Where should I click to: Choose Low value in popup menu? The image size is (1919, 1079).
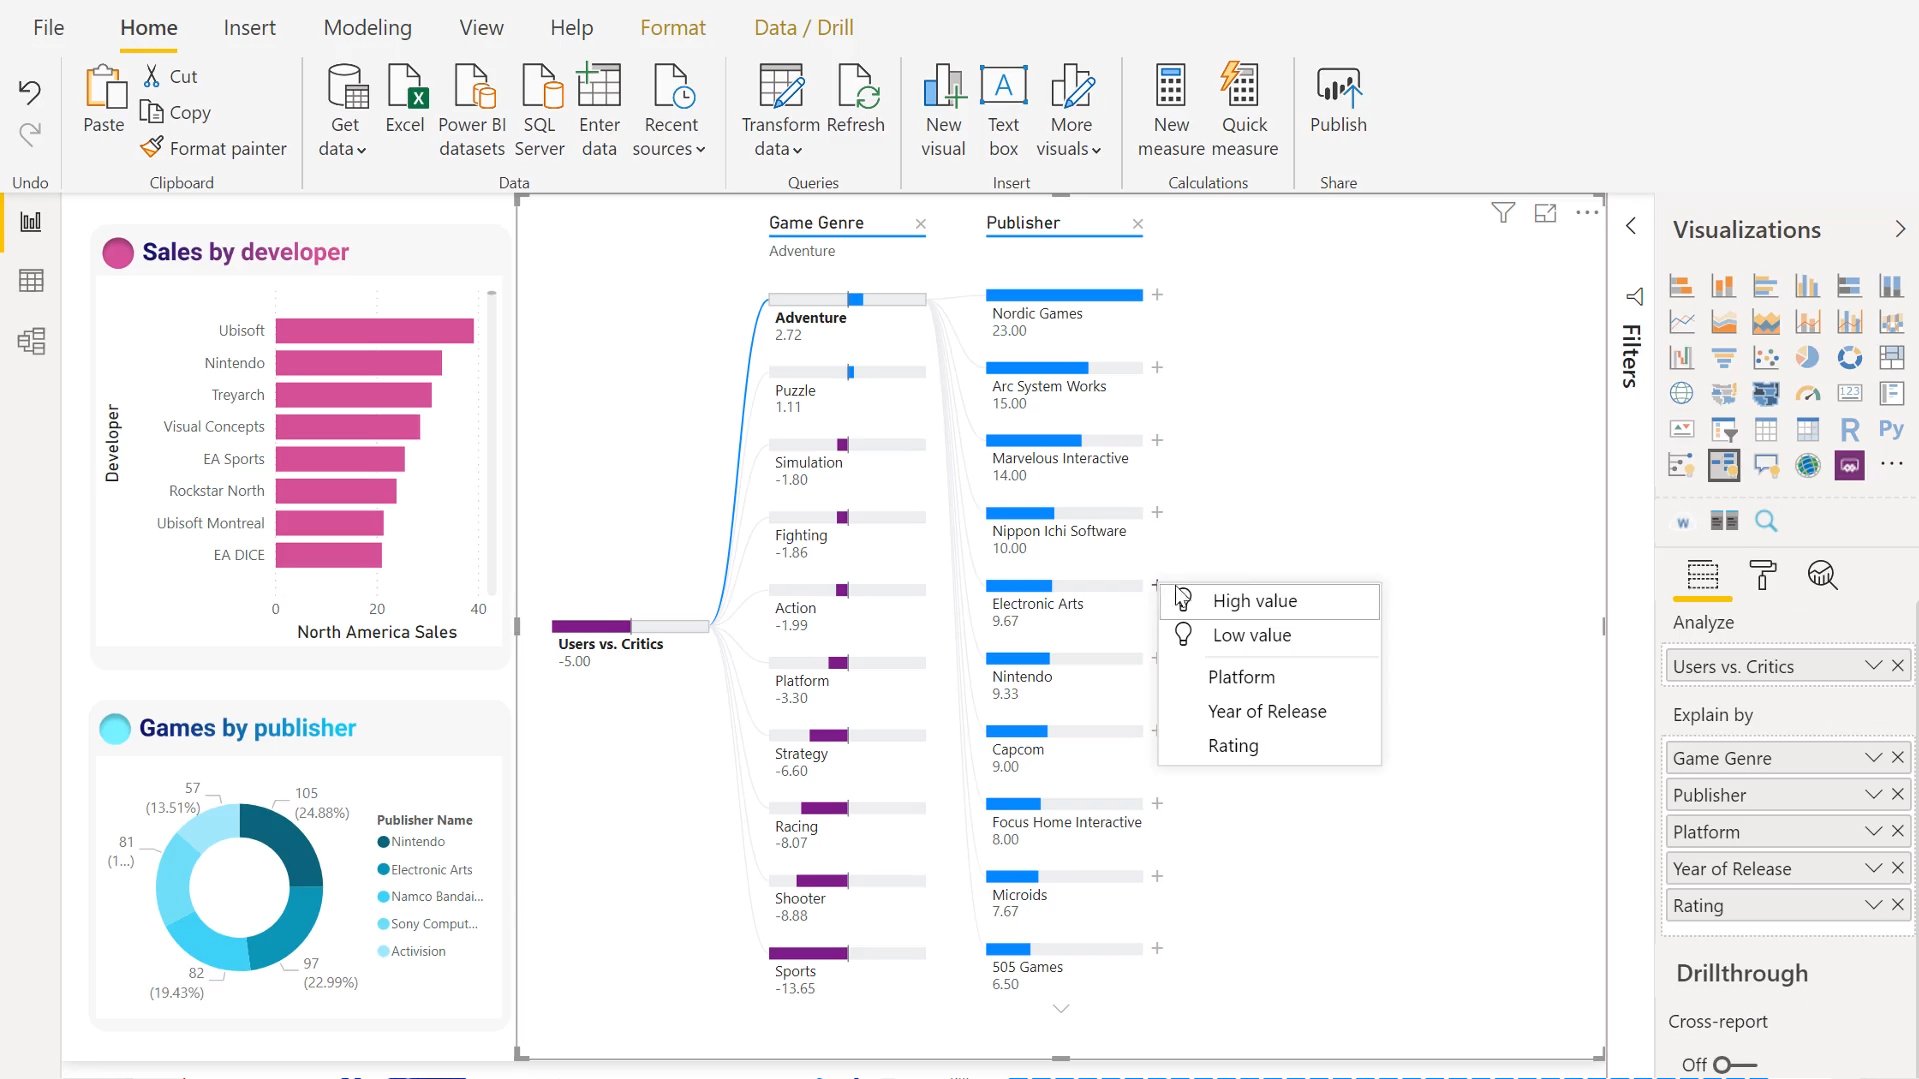[1269, 635]
